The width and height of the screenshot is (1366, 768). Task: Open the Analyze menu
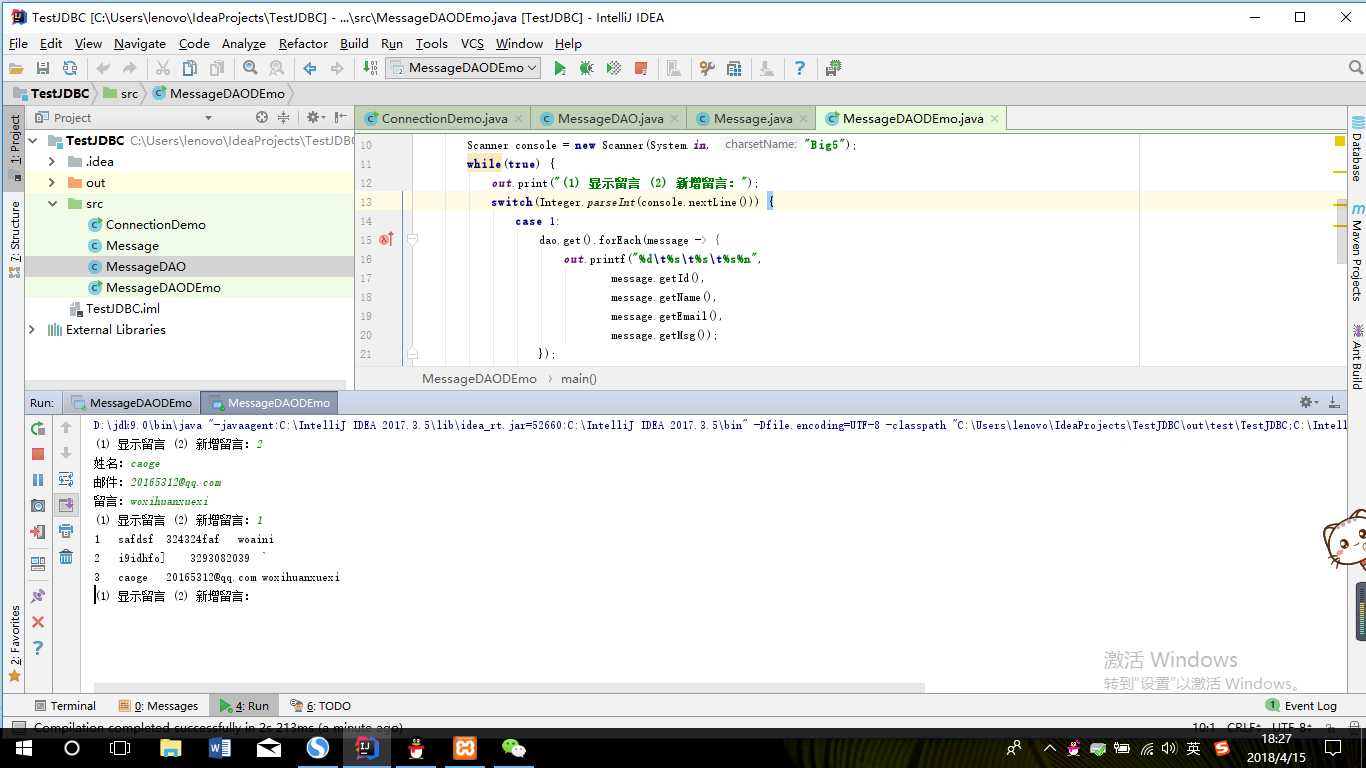point(243,43)
